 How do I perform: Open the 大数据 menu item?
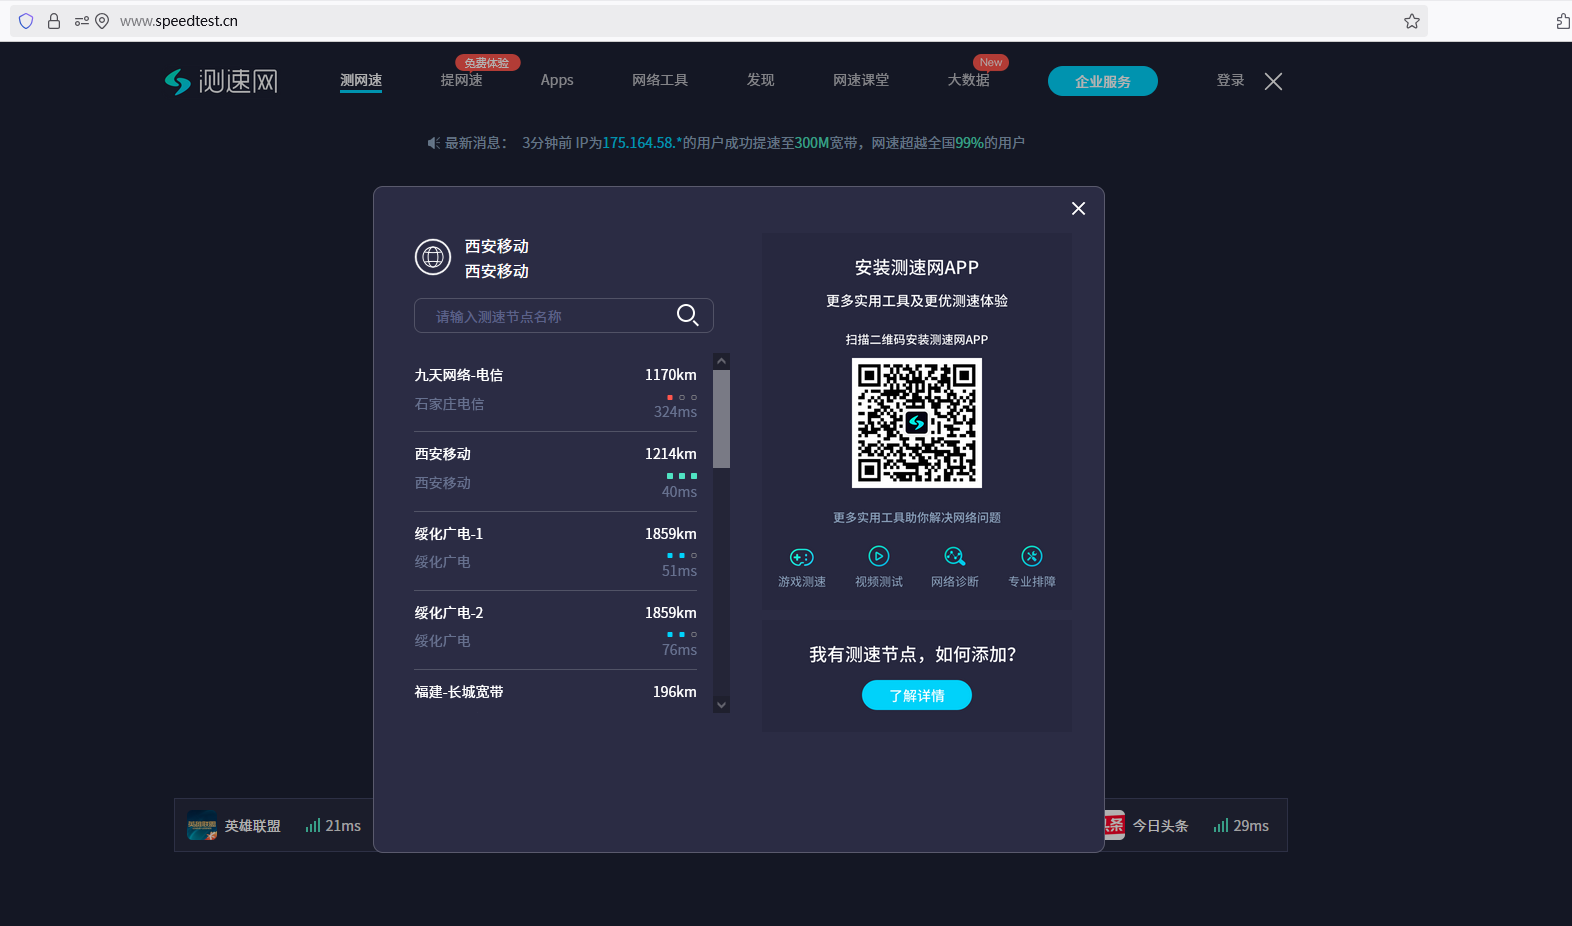coord(968,80)
